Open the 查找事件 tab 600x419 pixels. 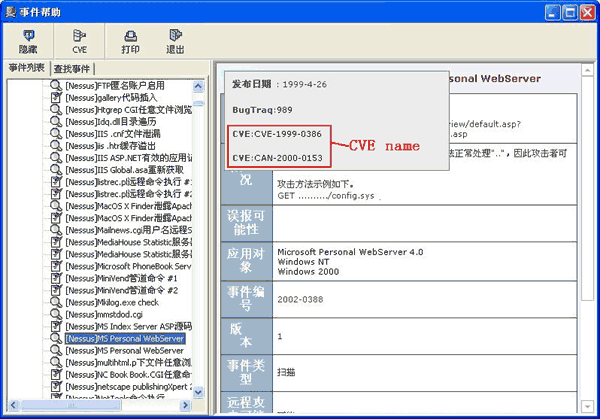pyautogui.click(x=72, y=69)
